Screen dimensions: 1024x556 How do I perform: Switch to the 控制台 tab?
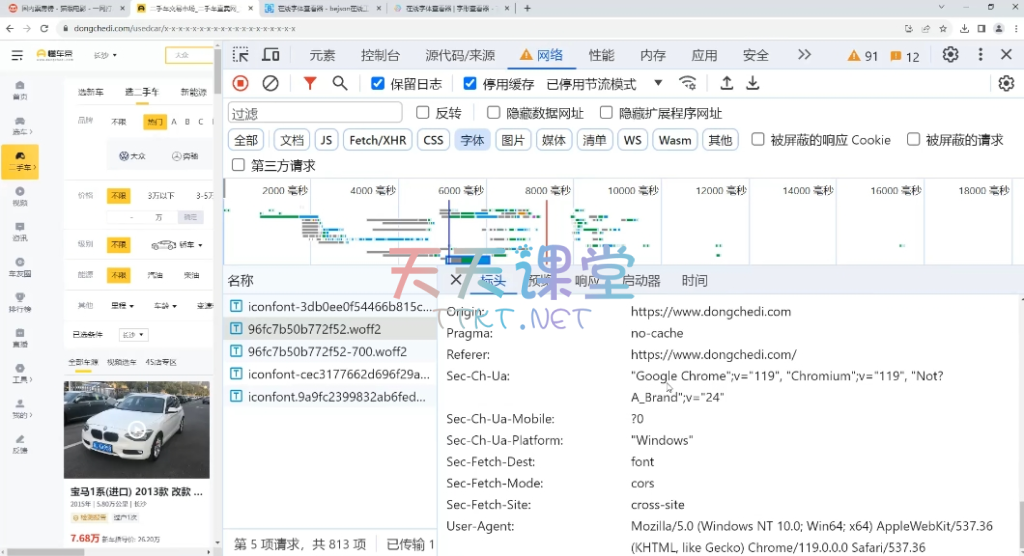[x=380, y=55]
